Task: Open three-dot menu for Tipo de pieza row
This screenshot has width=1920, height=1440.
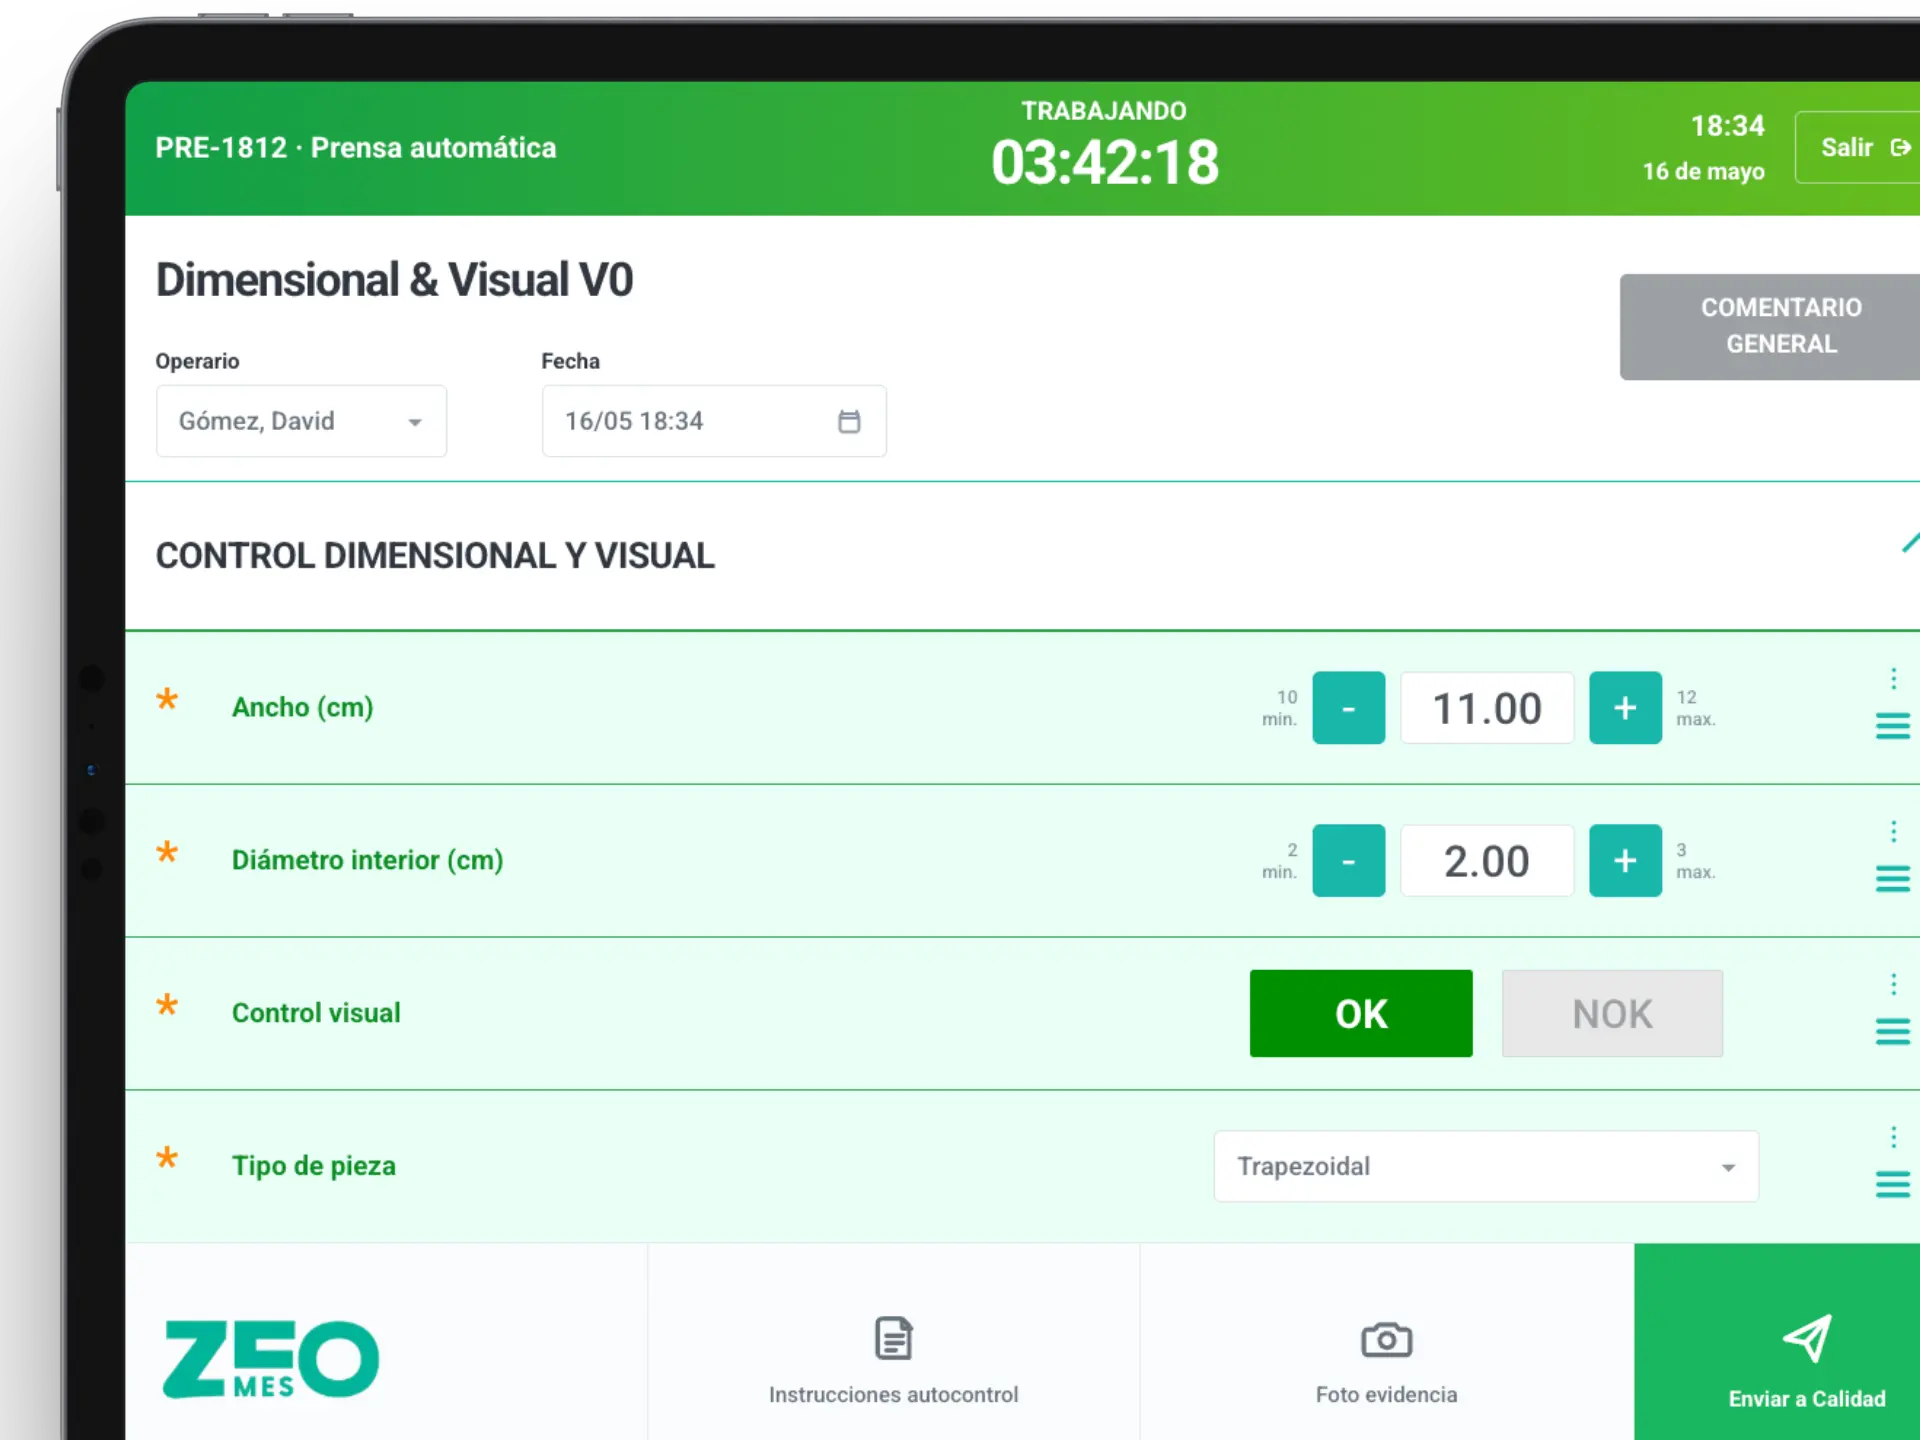Action: (1893, 1137)
